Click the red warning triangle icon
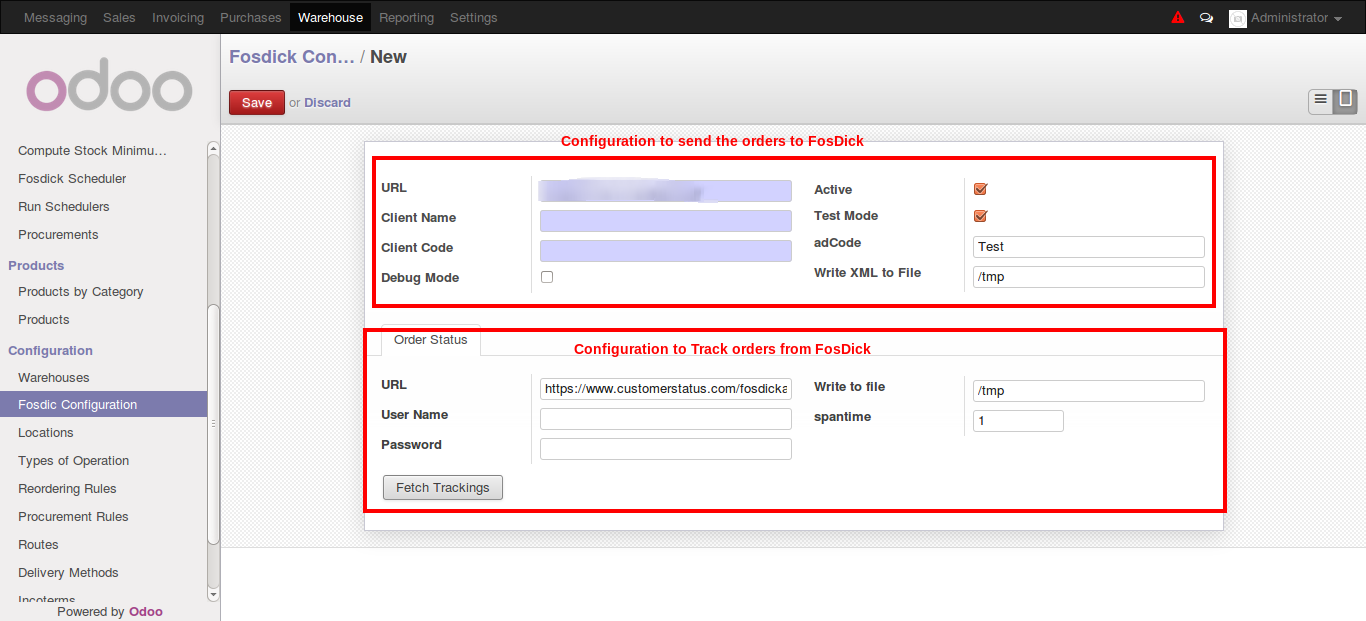Screen dimensions: 1366x621 [x=1178, y=17]
